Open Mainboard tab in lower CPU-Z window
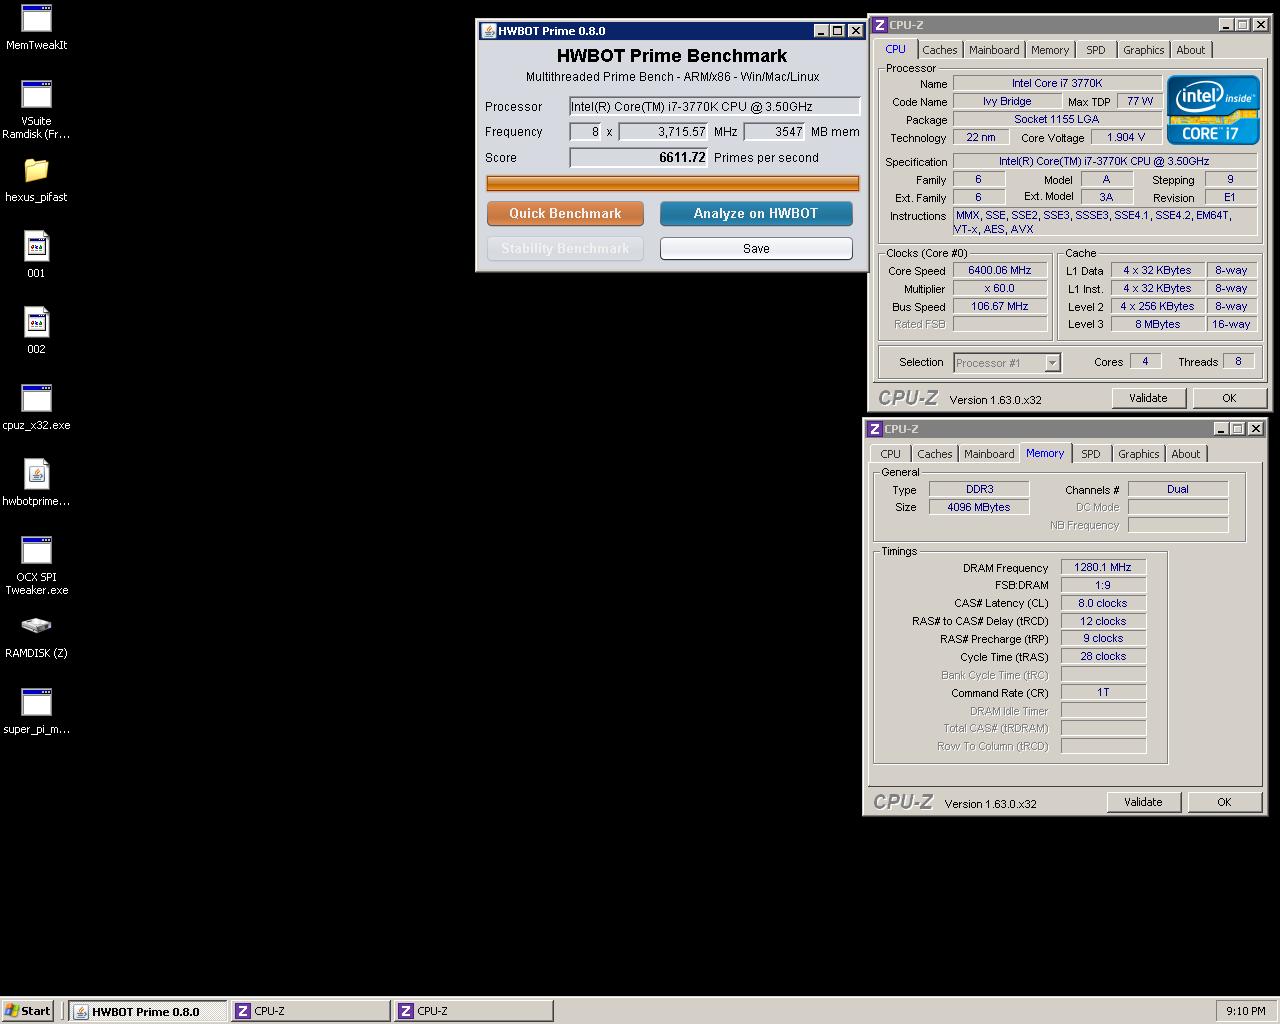 989,454
